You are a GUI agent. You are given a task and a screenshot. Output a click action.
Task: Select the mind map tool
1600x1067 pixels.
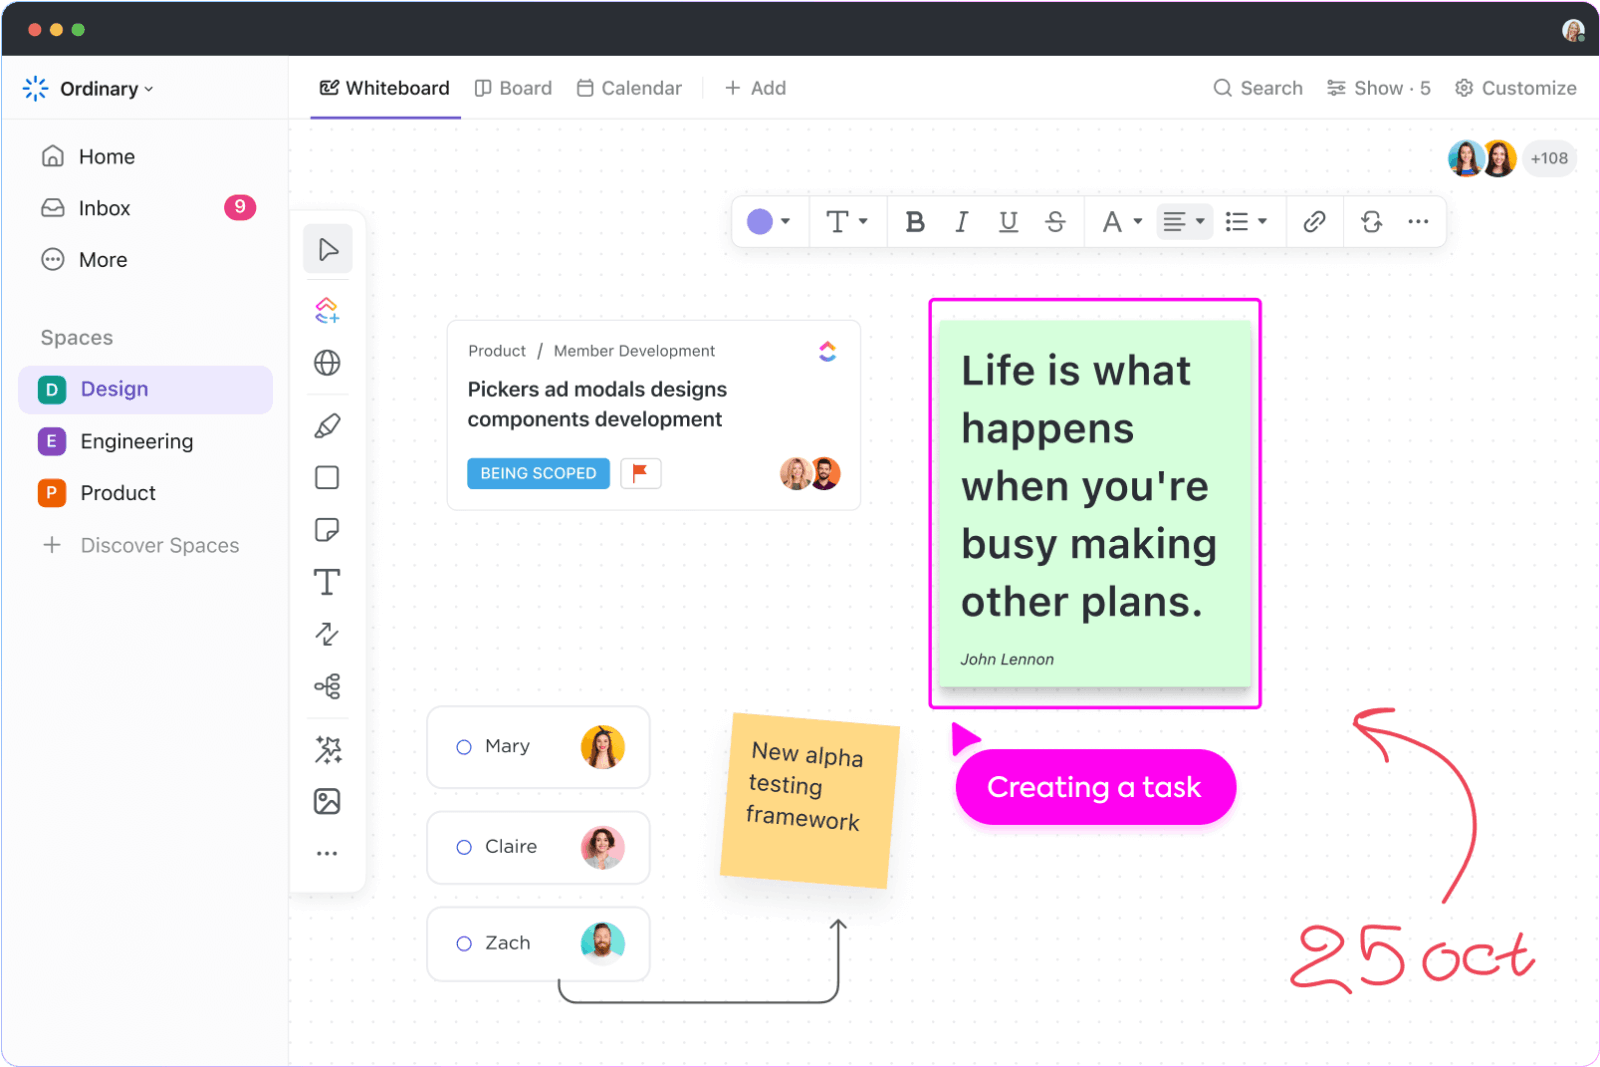click(327, 686)
